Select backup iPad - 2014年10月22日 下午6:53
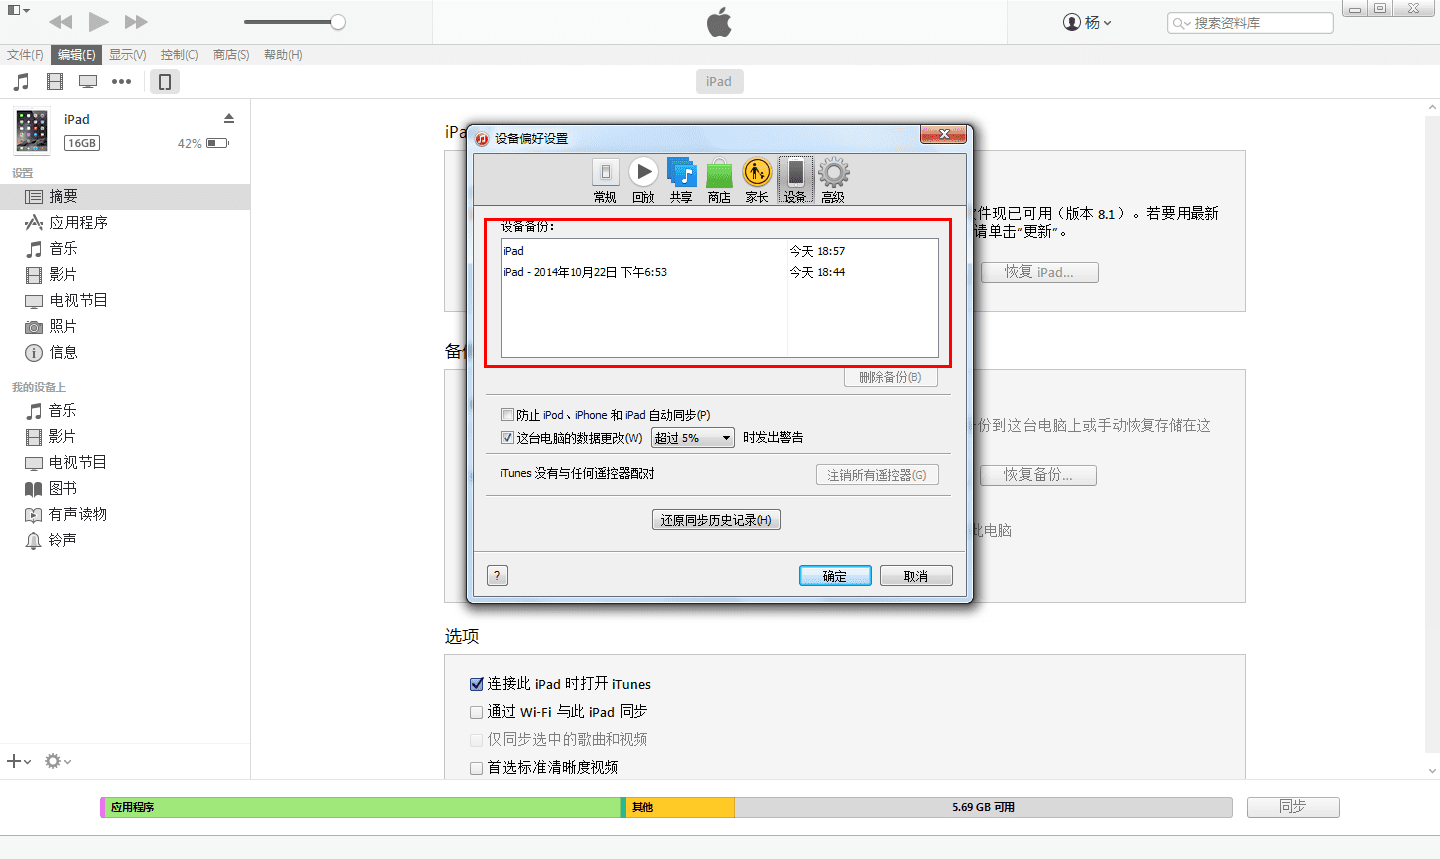The height and width of the screenshot is (859, 1440). click(720, 272)
